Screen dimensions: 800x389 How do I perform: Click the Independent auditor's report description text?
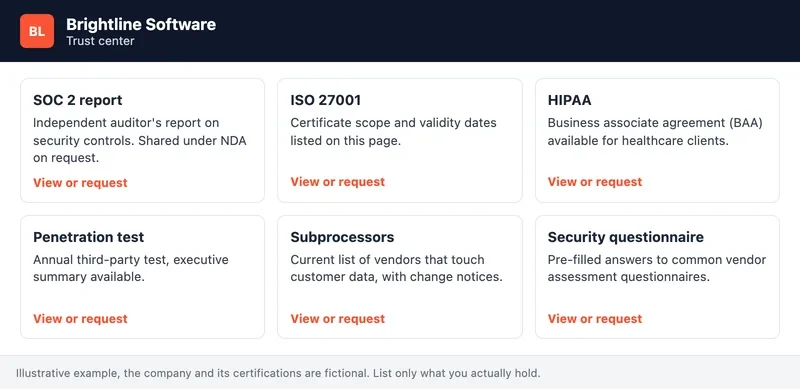point(140,140)
